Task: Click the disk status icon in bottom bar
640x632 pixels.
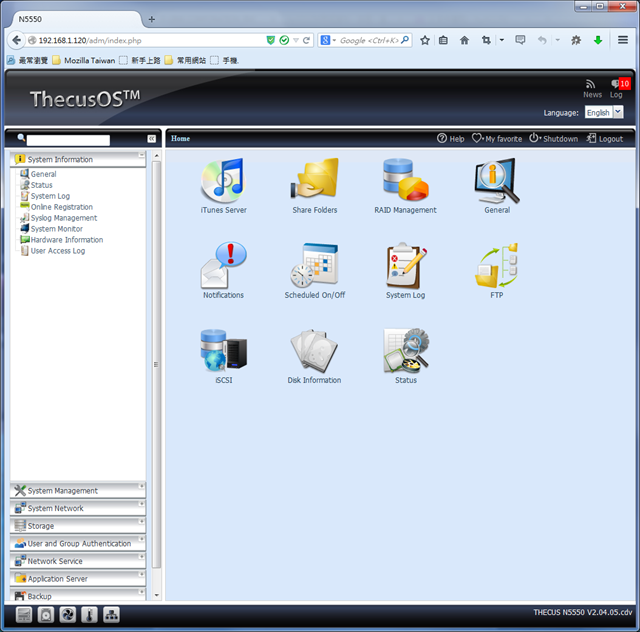Action: pos(46,614)
